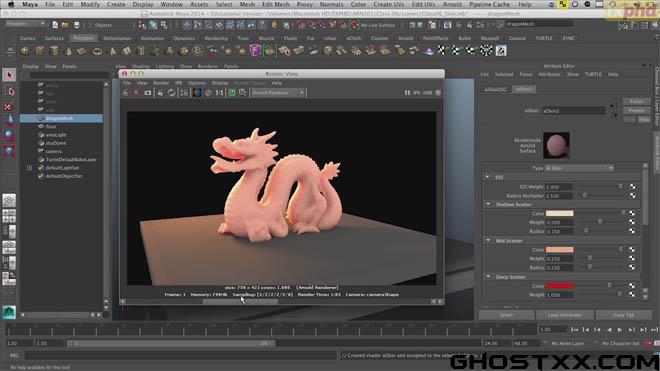Switch to the Rendering shelf tab
Image resolution: width=660 pixels, height=371 pixels.
point(216,38)
